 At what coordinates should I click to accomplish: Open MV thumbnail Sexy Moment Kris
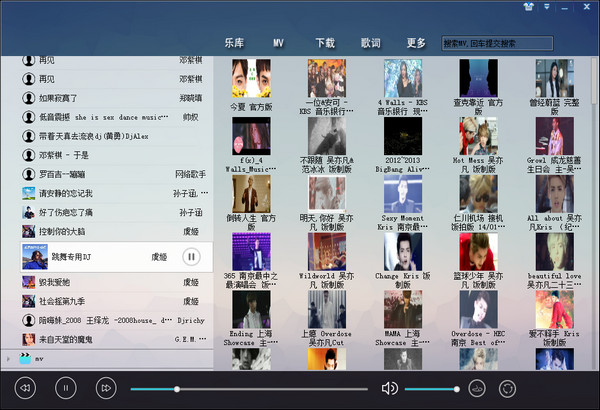click(403, 194)
